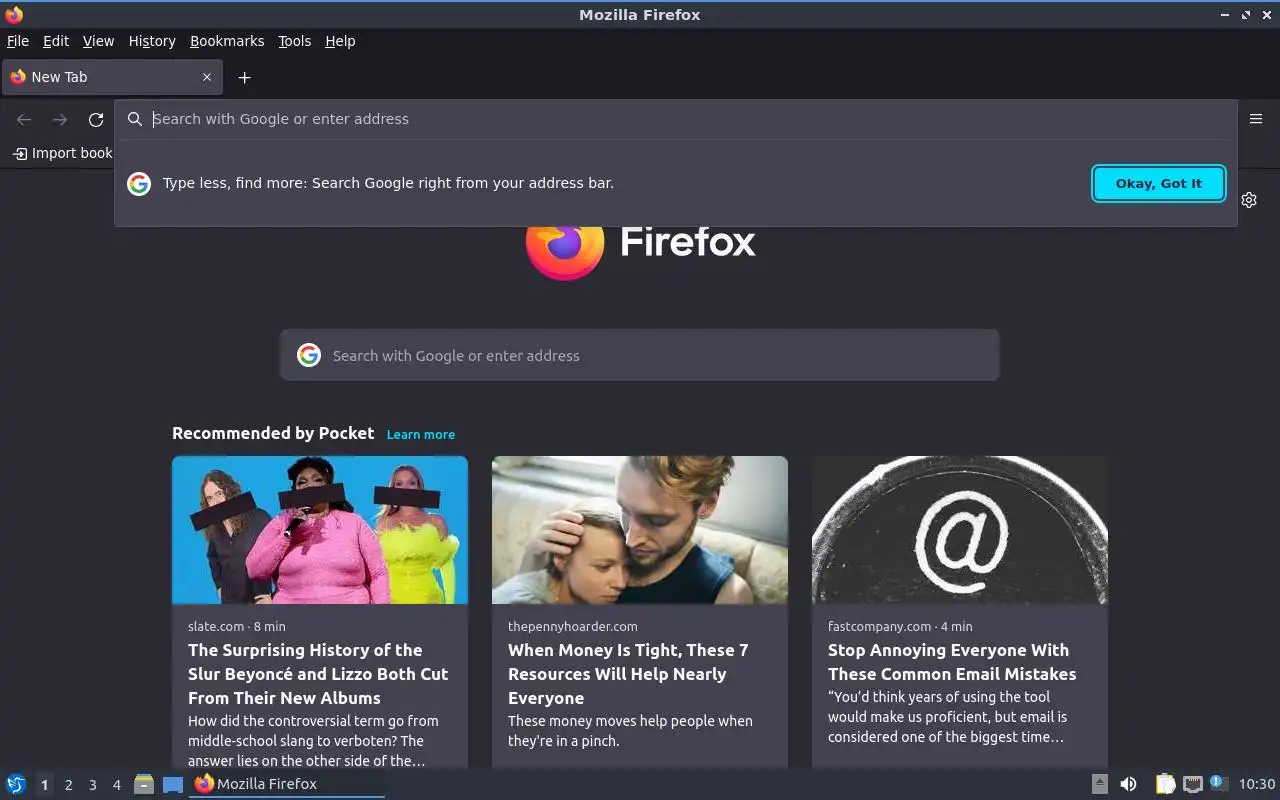
Task: Click the Google icon in the search tip
Action: coord(139,183)
